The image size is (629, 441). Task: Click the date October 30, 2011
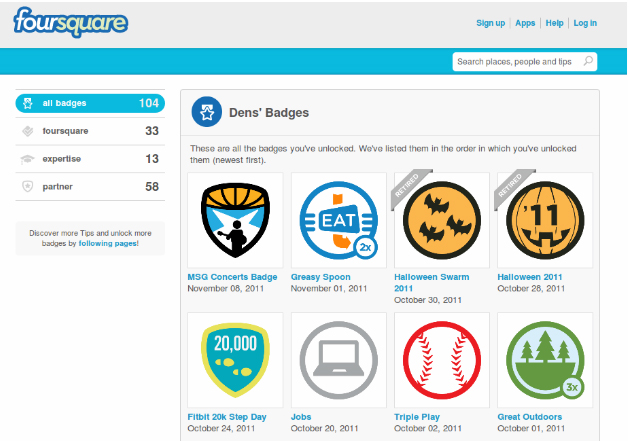[428, 300]
